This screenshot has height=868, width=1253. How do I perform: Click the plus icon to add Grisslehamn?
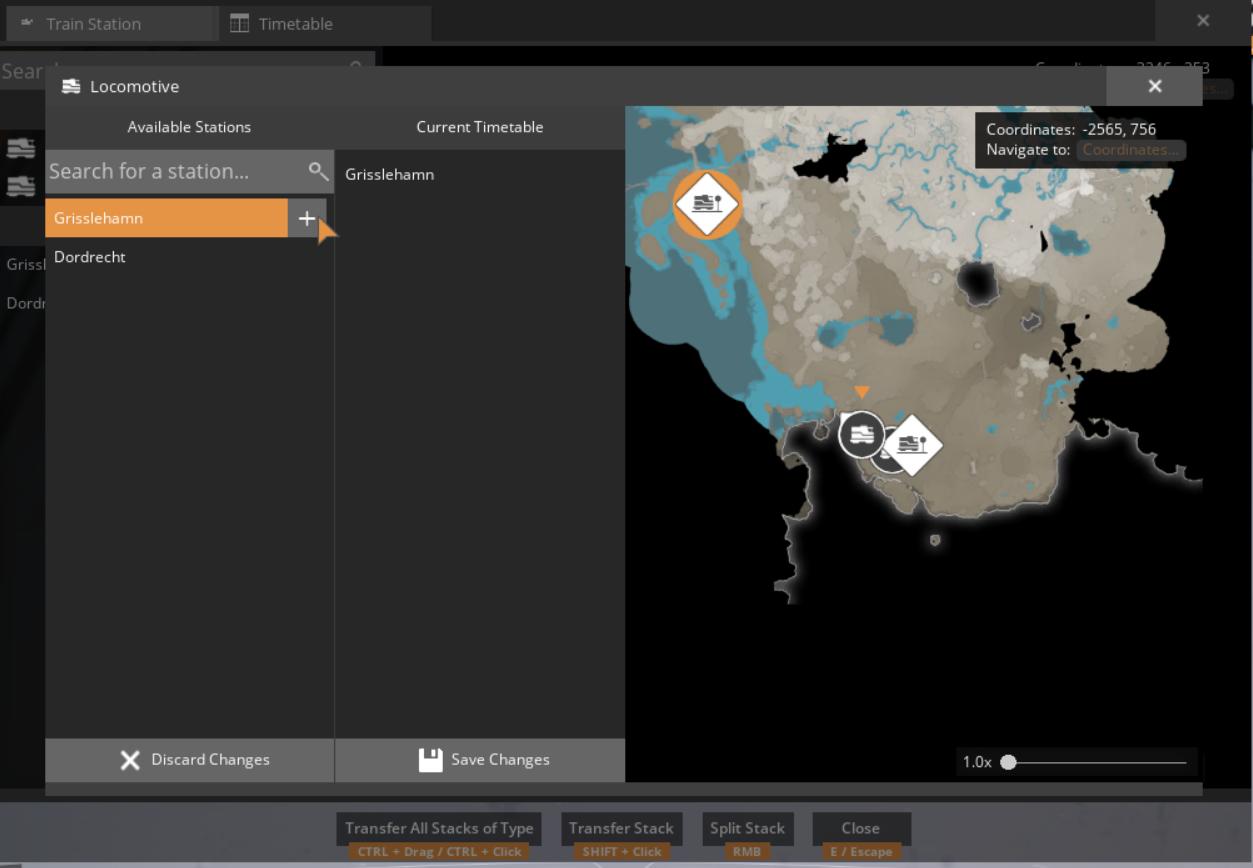(307, 218)
